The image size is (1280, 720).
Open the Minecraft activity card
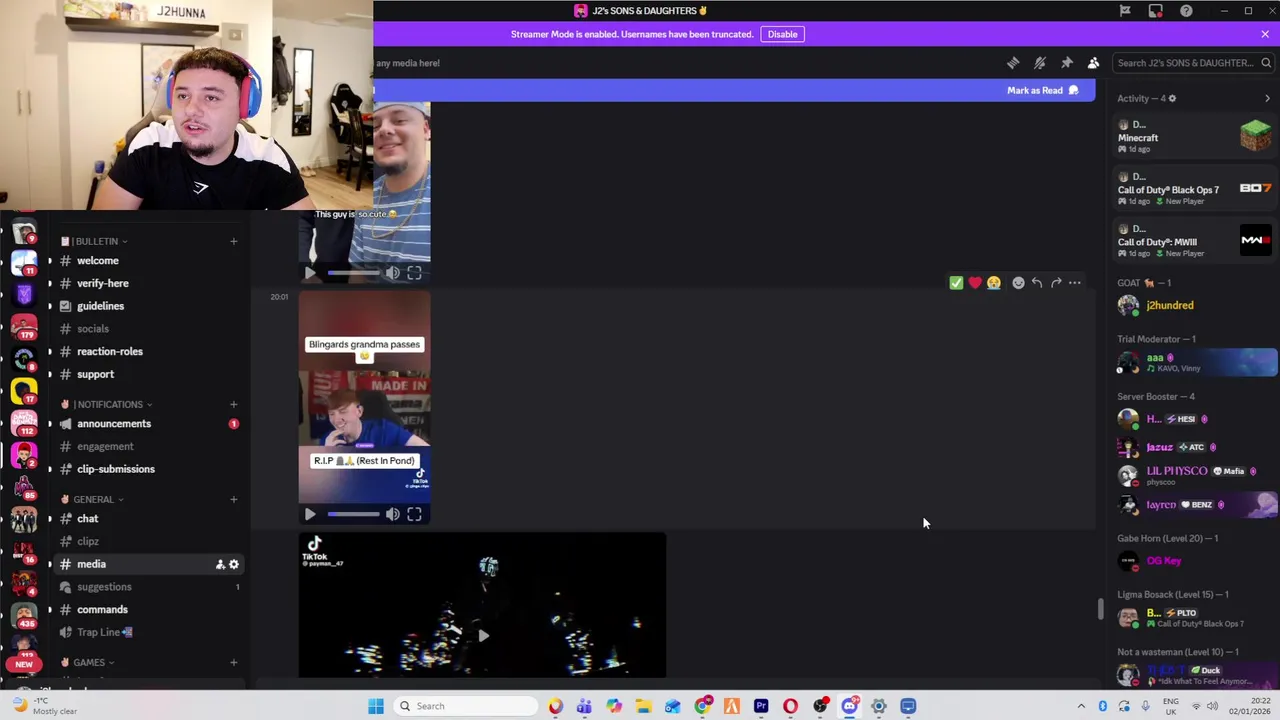coord(1195,137)
